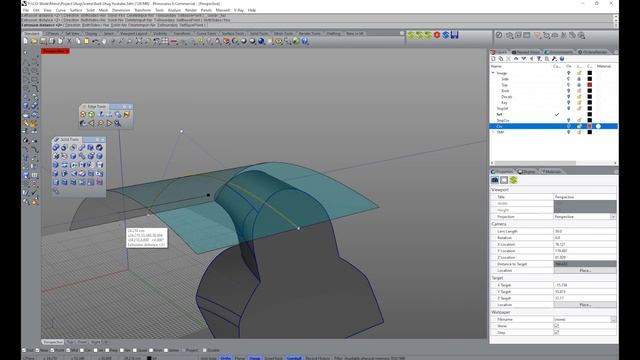This screenshot has width=640, height=360.
Task: Click the Wallpaper Filename browse button
Action: pyautogui.click(x=613, y=320)
